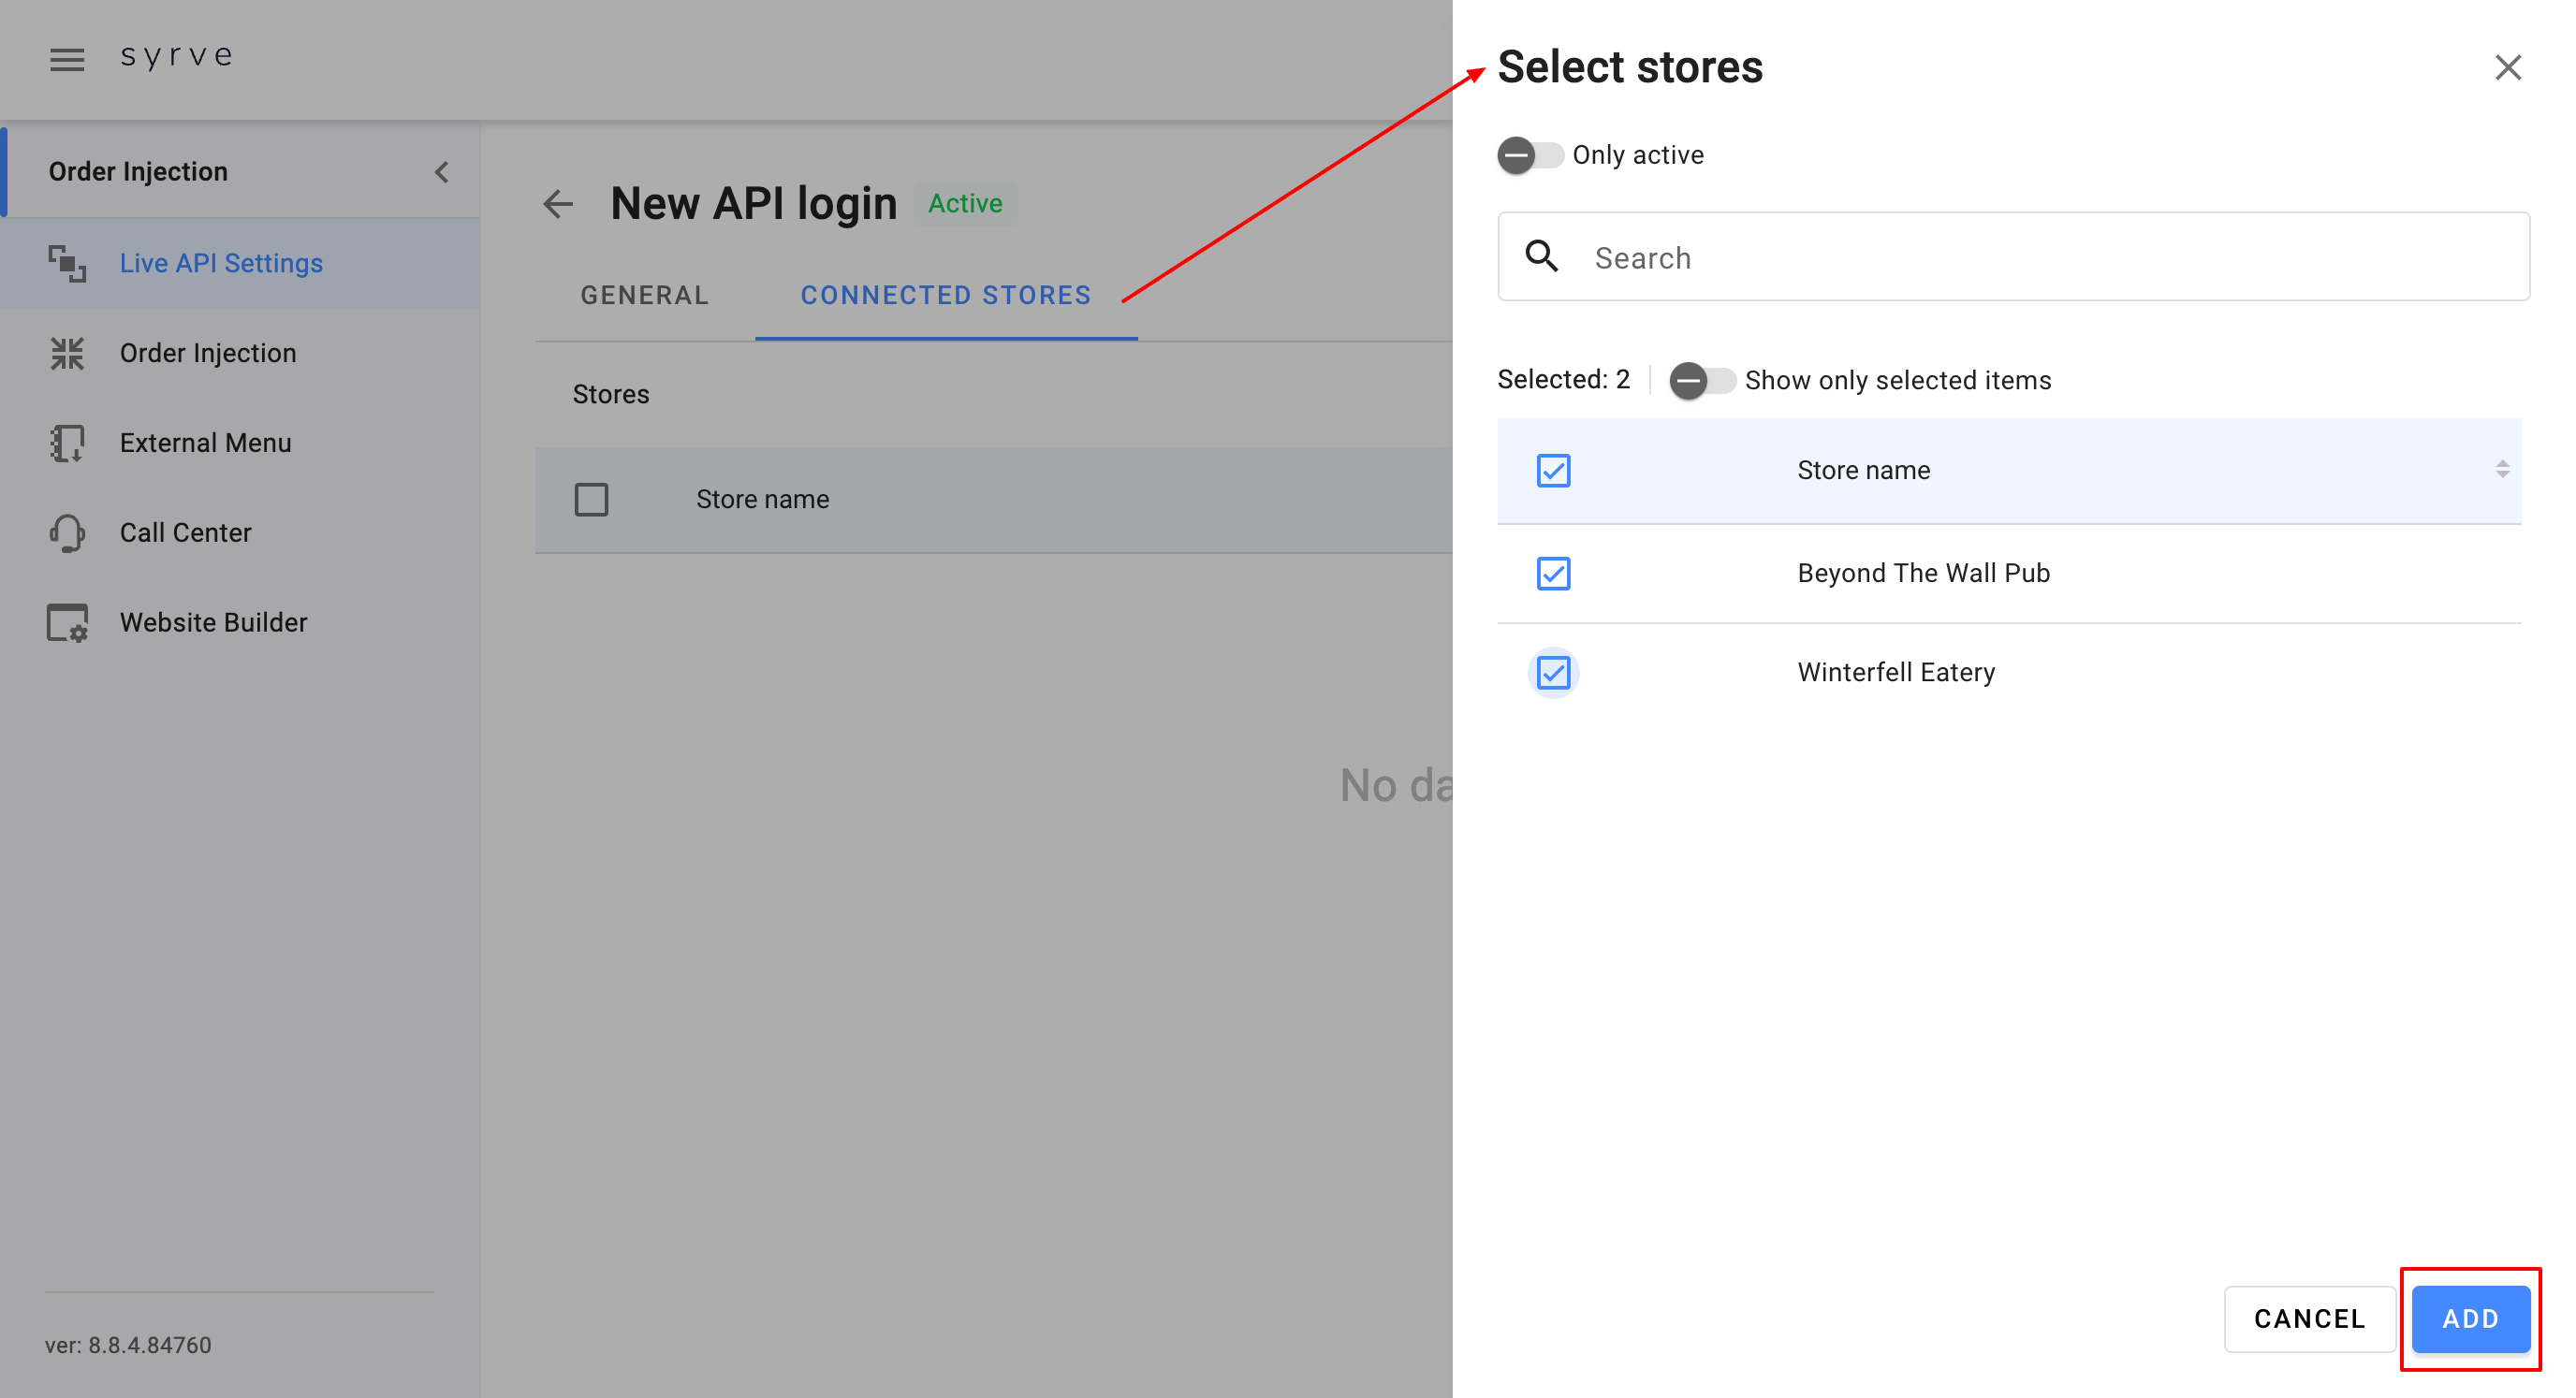Image resolution: width=2576 pixels, height=1398 pixels.
Task: Toggle the select-all checkbox in Select stores header
Action: [x=1553, y=470]
